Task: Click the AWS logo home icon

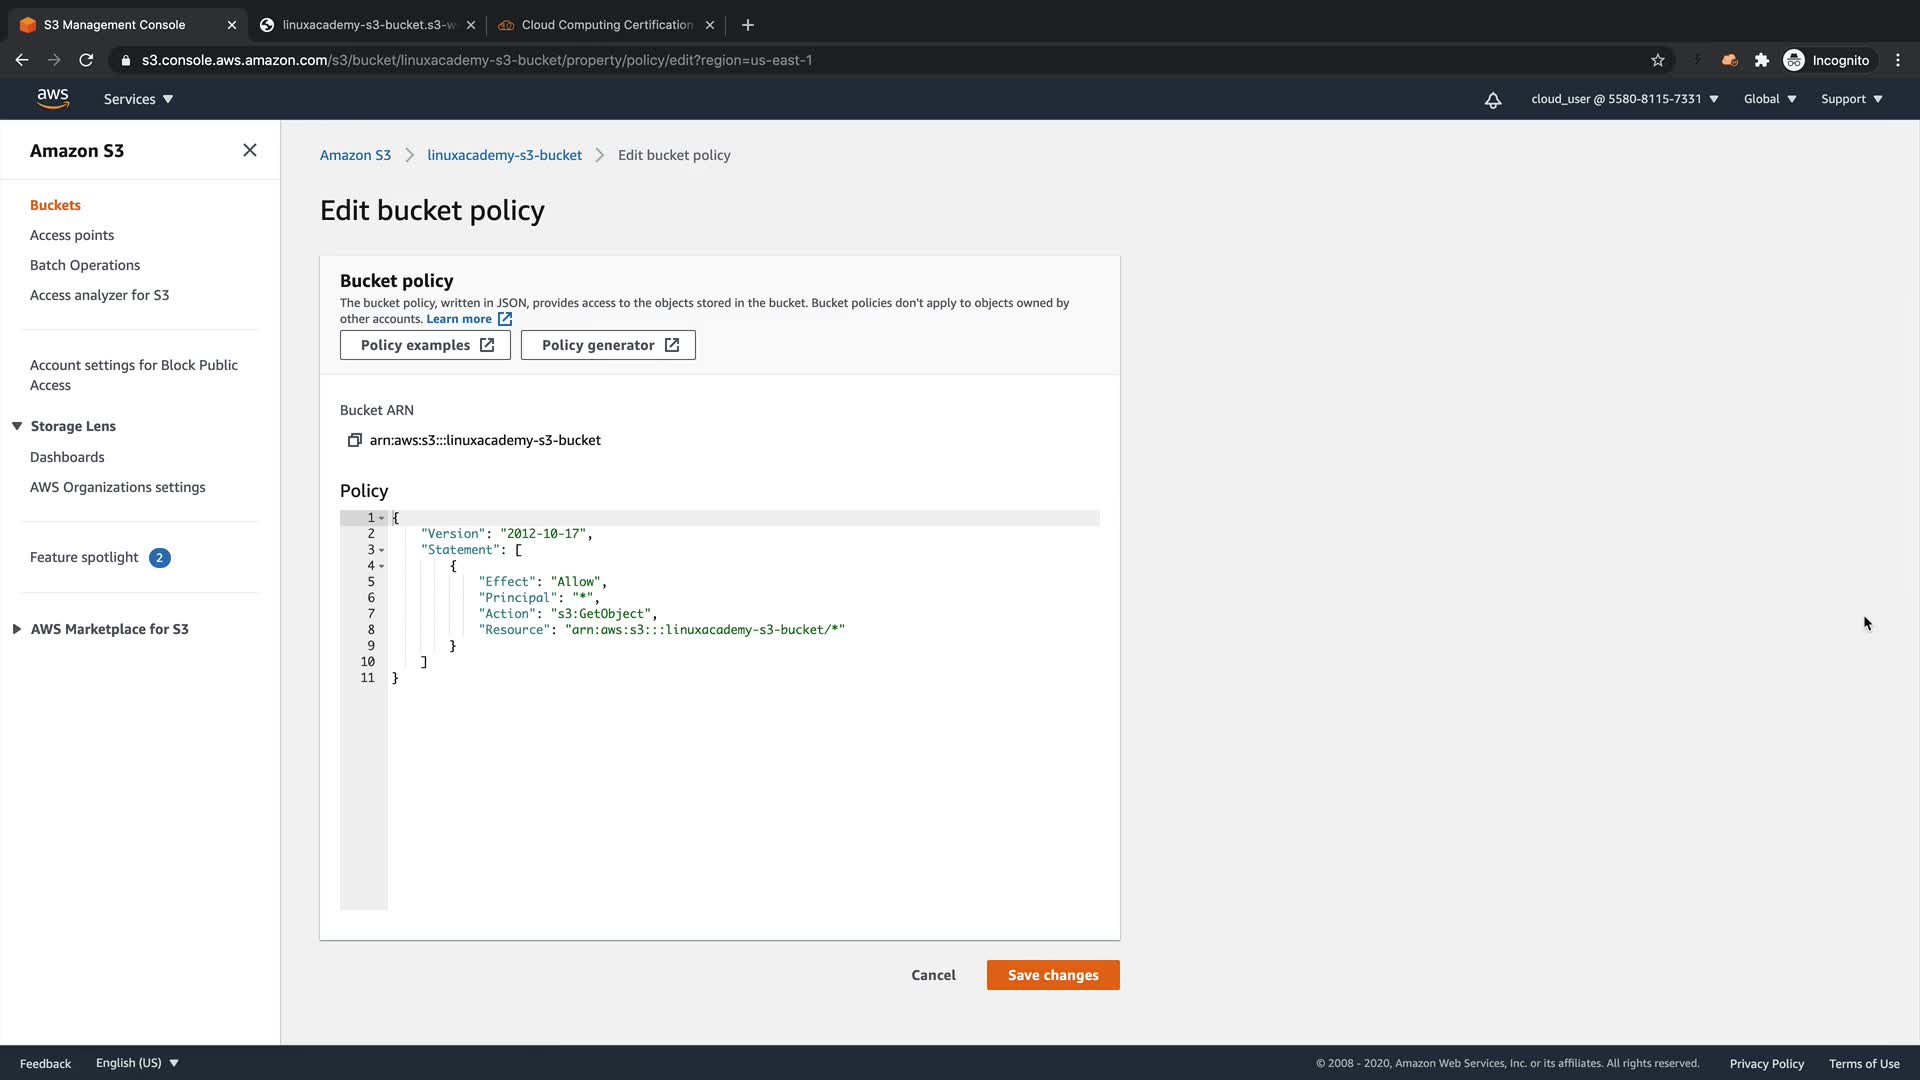Action: coord(52,98)
